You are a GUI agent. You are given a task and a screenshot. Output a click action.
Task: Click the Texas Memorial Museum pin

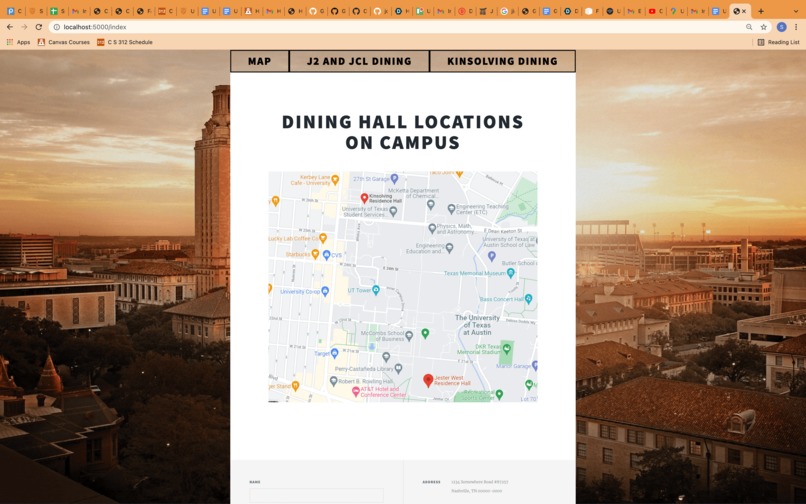[510, 273]
